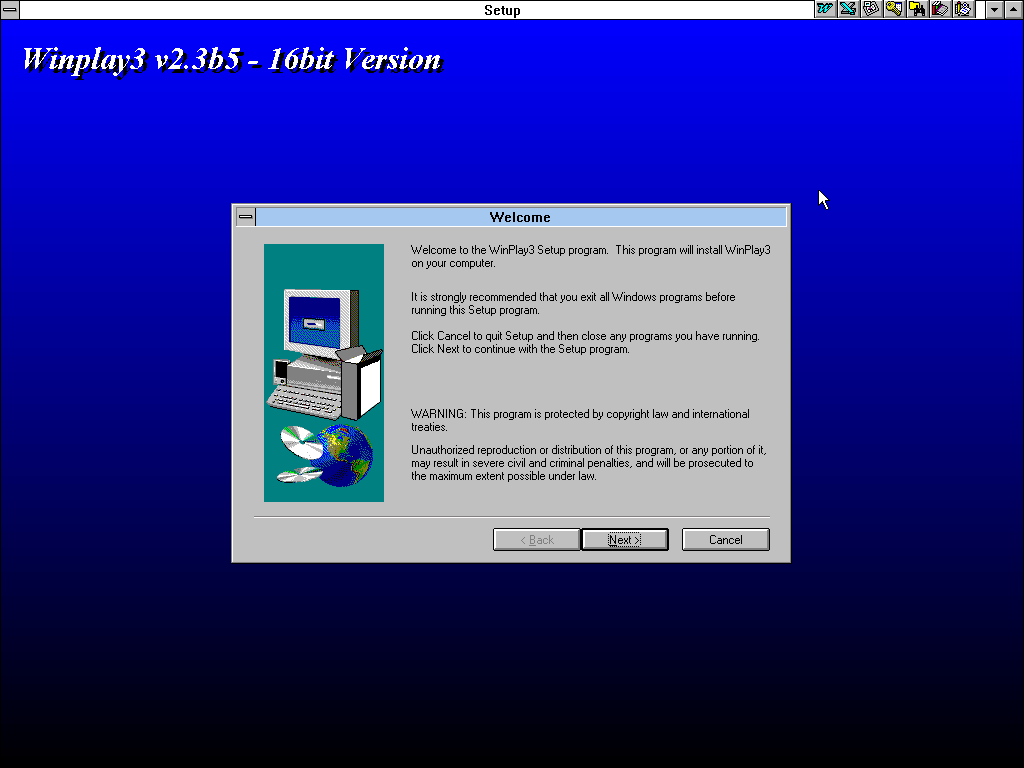This screenshot has width=1024, height=768.
Task: Open the folder-with-binoculars Find File icon
Action: (917, 9)
